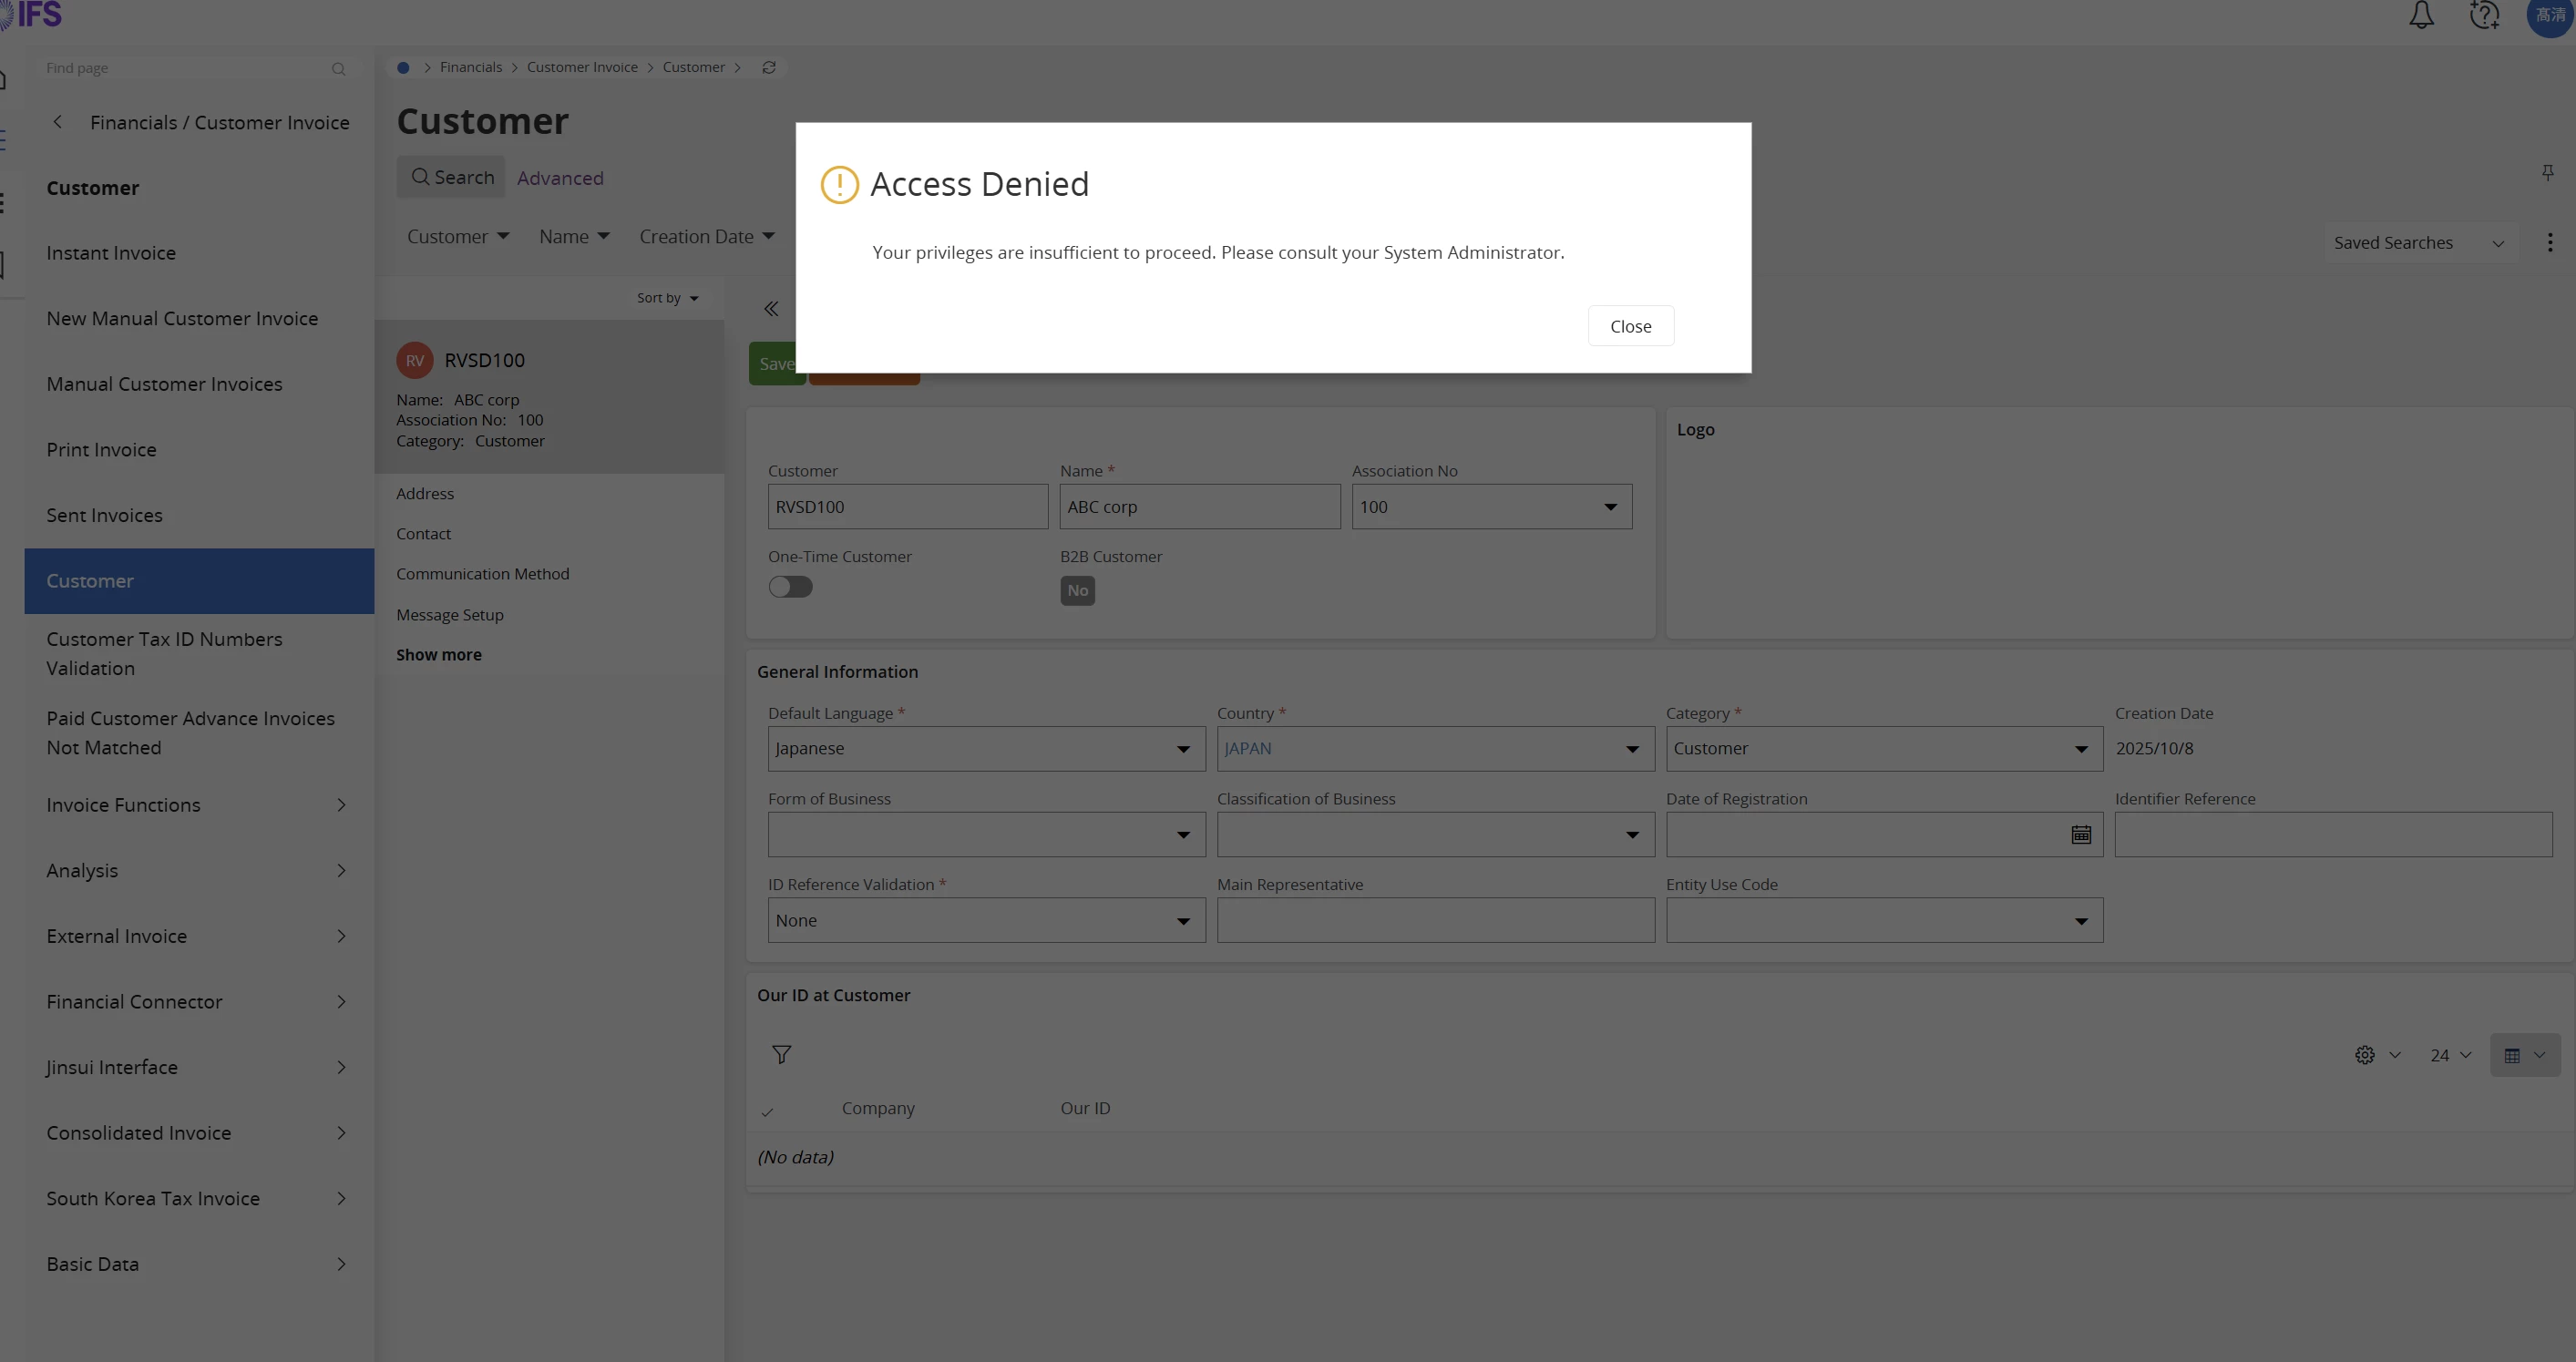Open Category dropdown
2576x1362 pixels.
2080,749
